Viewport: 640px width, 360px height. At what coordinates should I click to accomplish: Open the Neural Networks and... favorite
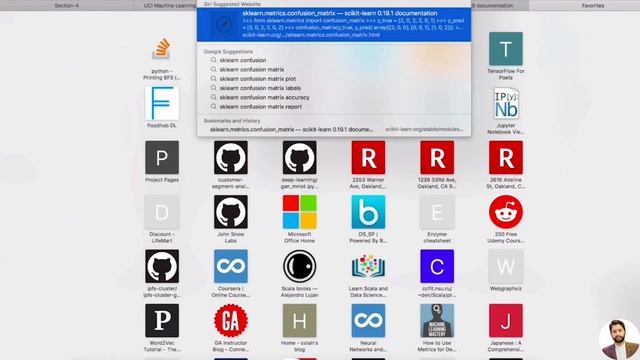(368, 320)
